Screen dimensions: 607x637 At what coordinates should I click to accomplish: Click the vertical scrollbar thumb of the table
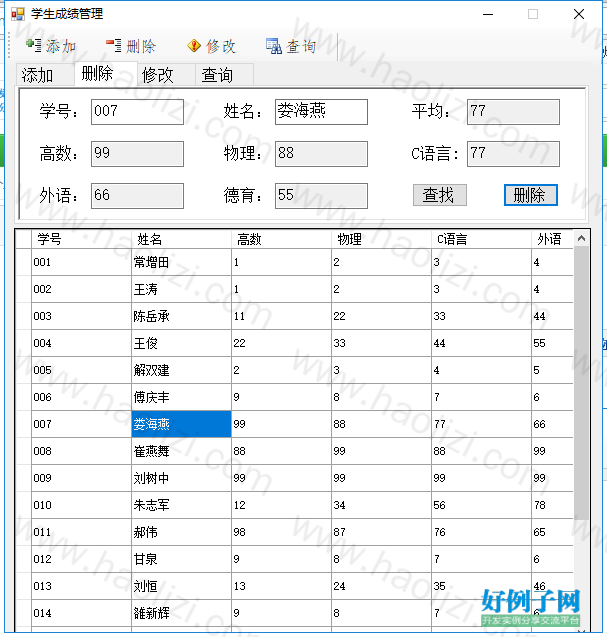[x=581, y=383]
